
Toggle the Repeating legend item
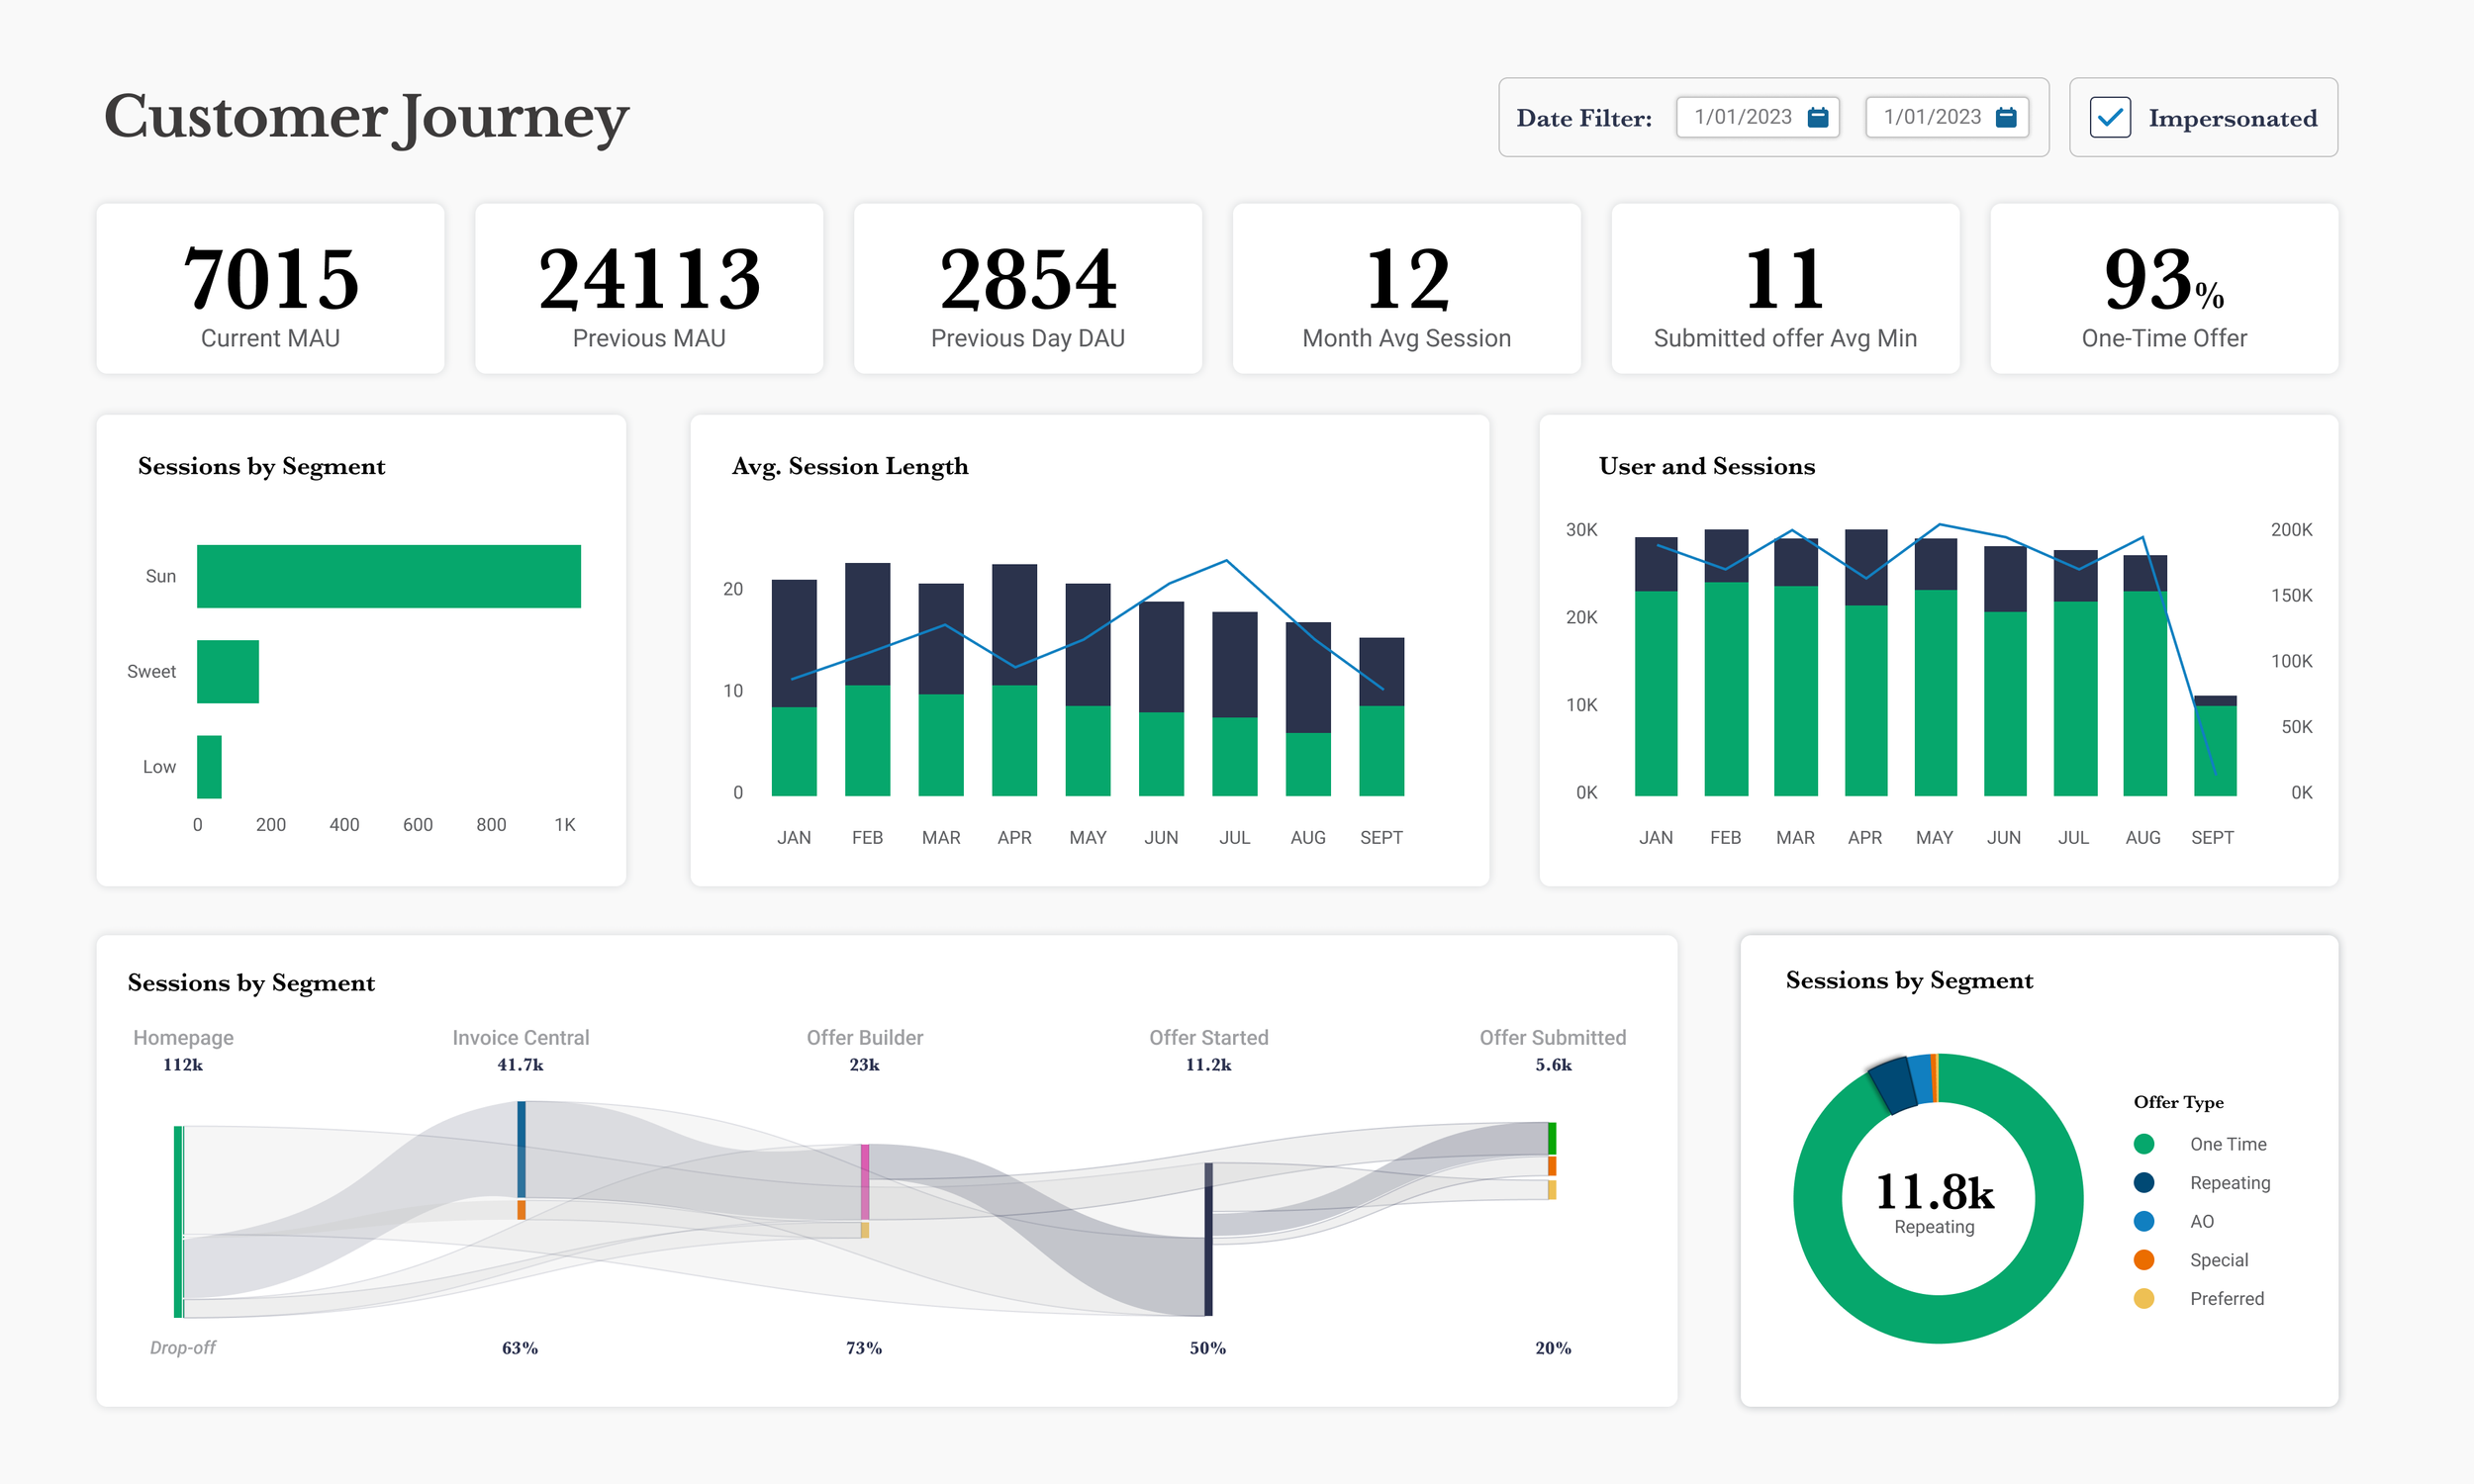(x=2229, y=1183)
